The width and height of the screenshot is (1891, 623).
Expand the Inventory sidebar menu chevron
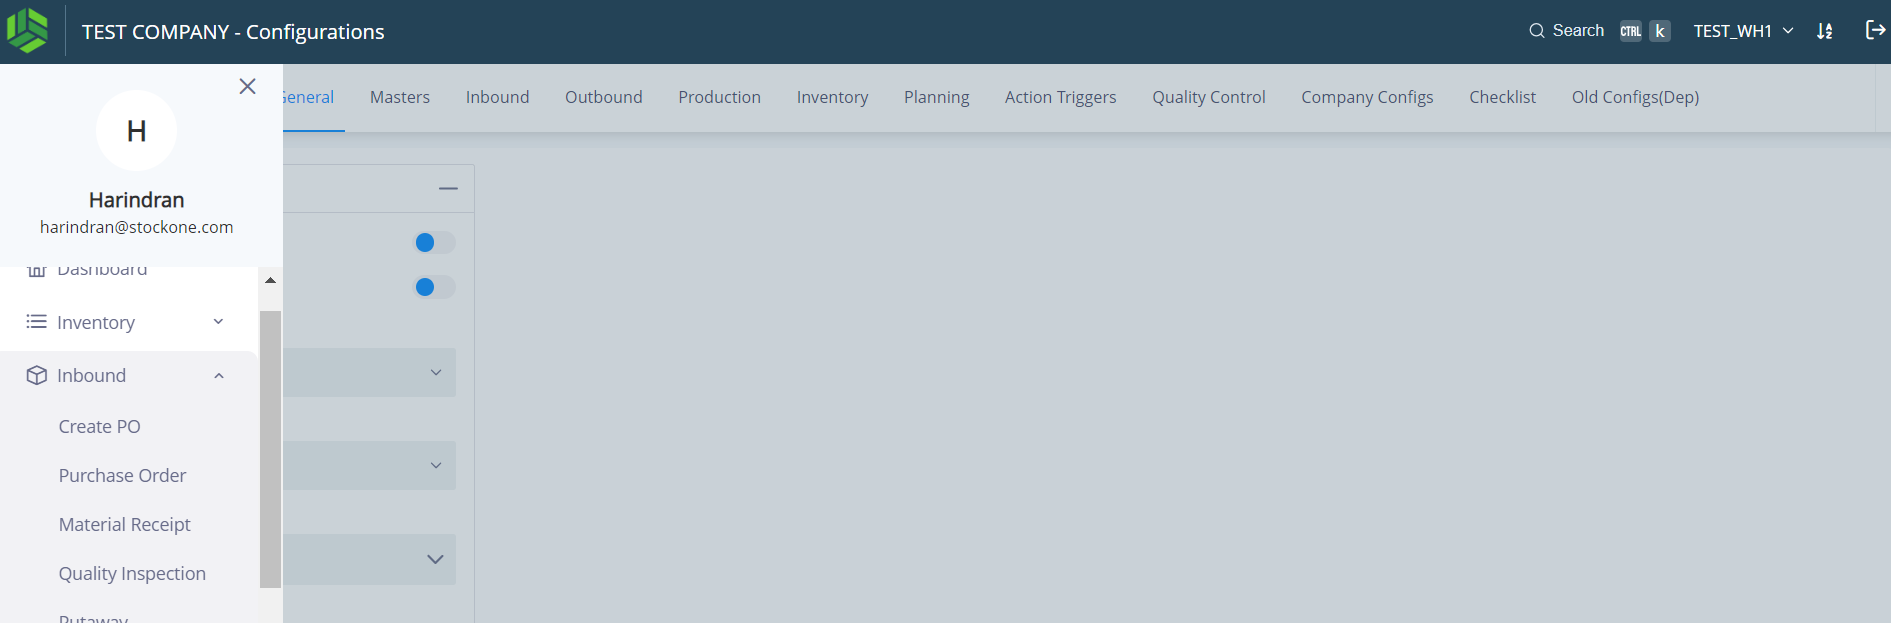click(x=218, y=322)
